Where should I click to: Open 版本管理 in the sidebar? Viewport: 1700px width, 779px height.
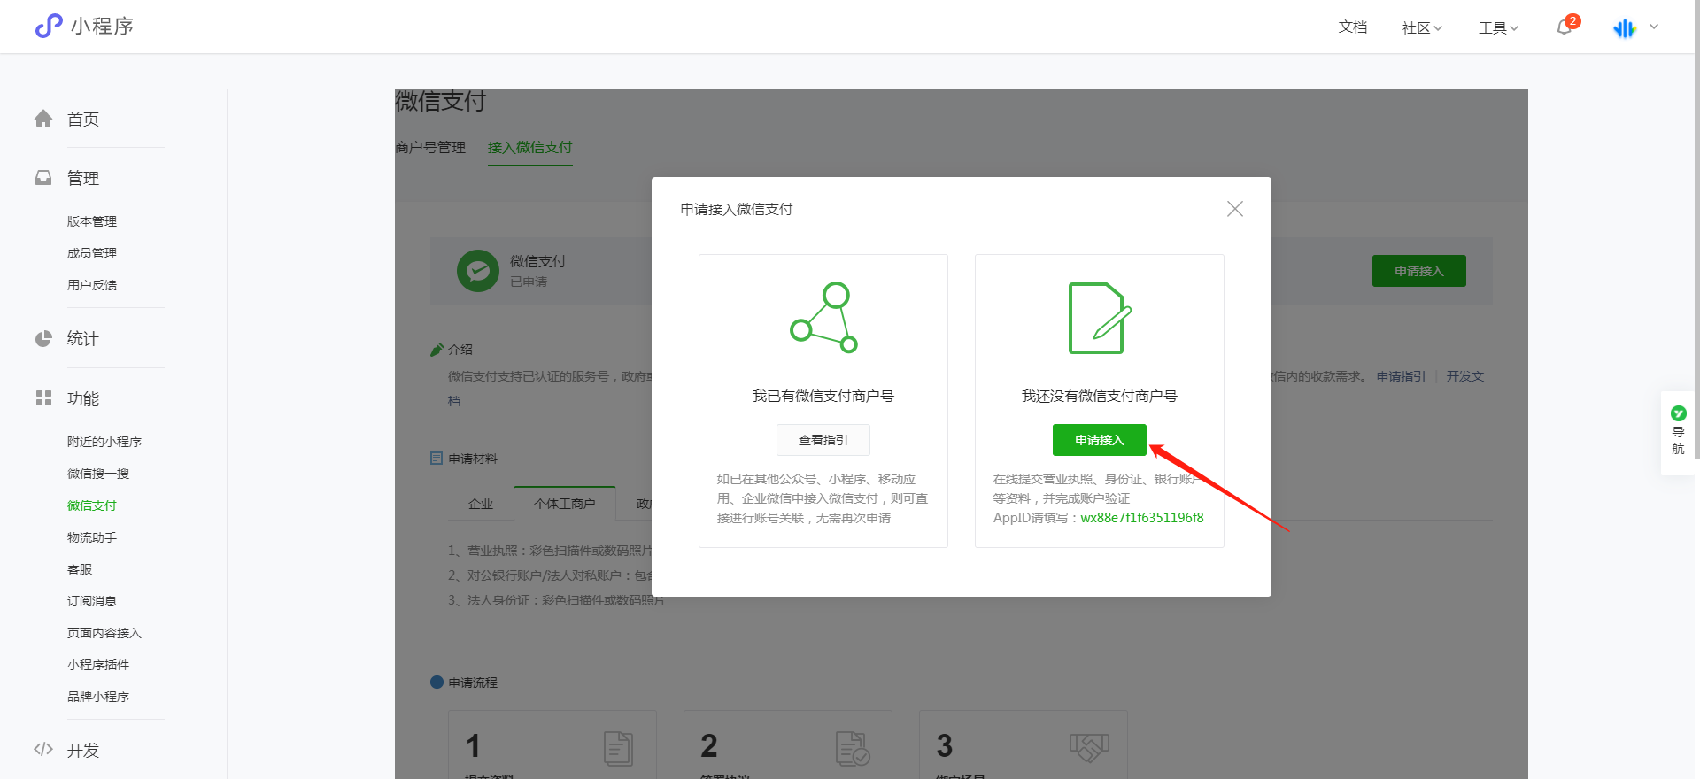[92, 222]
